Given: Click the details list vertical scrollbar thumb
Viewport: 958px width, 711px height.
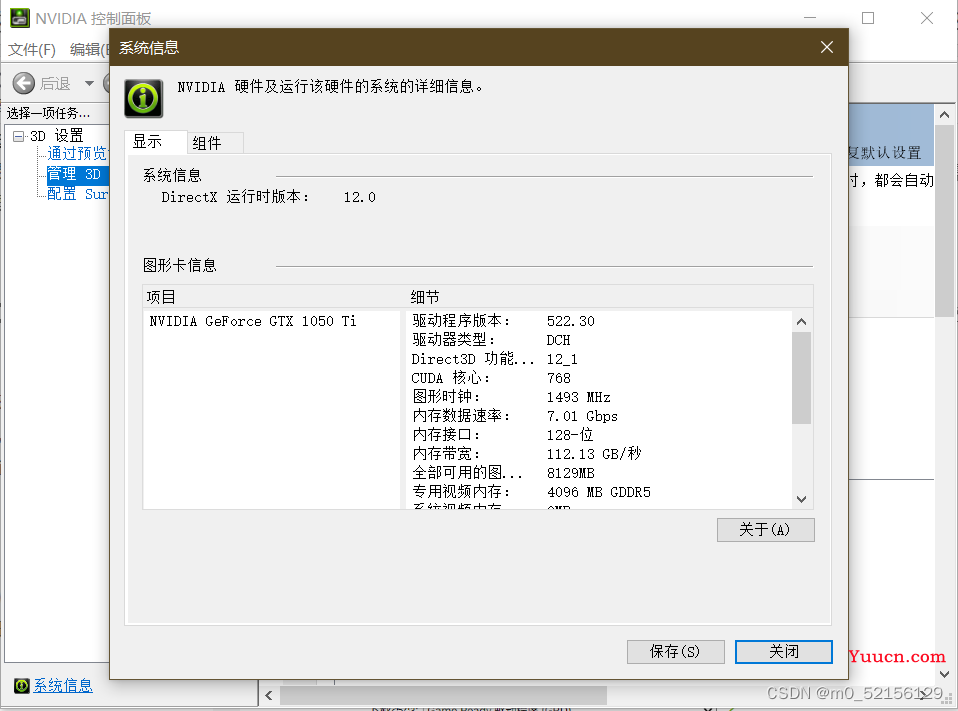Looking at the screenshot, I should (802, 377).
